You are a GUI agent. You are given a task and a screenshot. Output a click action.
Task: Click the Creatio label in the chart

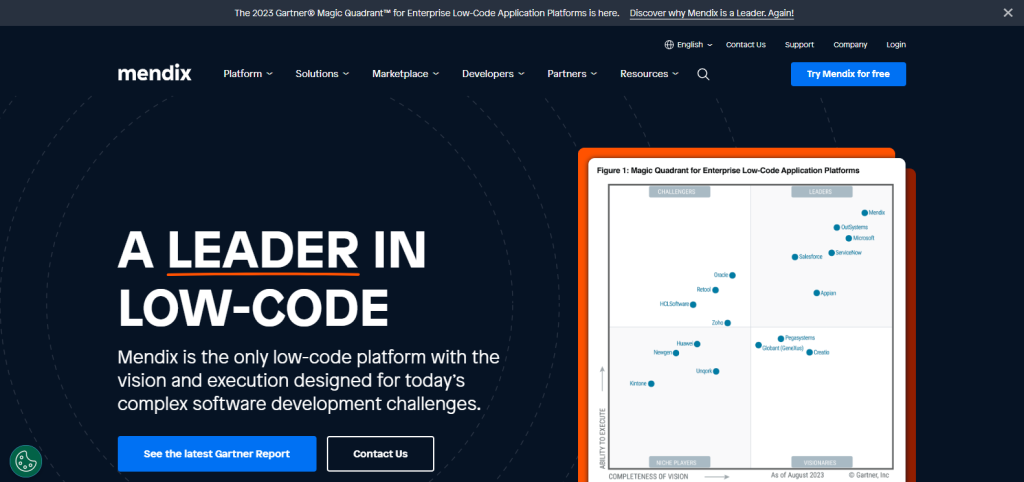pyautogui.click(x=822, y=352)
